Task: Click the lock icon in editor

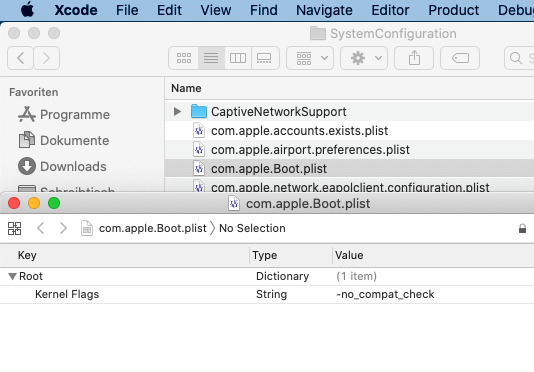Action: [x=522, y=229]
